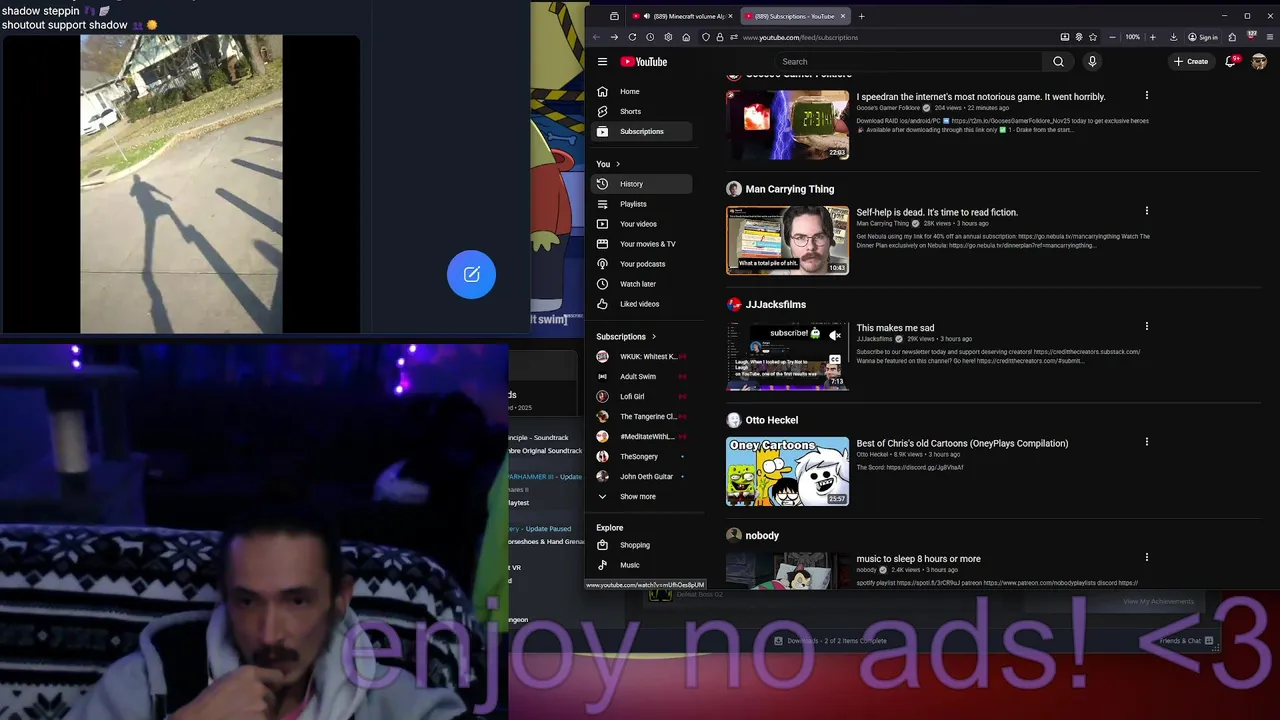Viewport: 1280px width, 720px height.
Task: Click the YouTube logo
Action: point(643,61)
